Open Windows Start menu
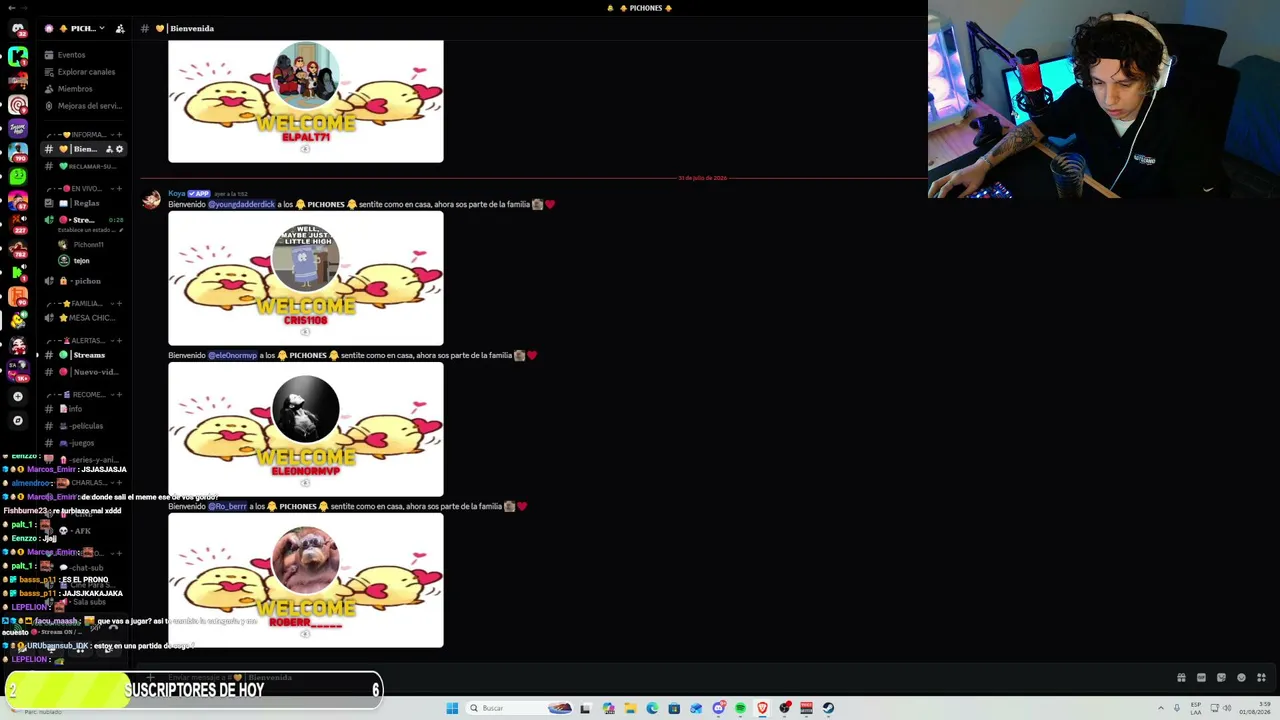The image size is (1280, 720). coord(452,708)
